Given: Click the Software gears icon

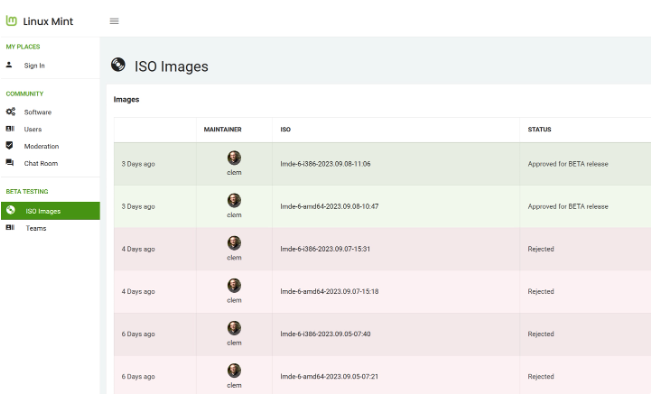Looking at the screenshot, I should point(10,112).
